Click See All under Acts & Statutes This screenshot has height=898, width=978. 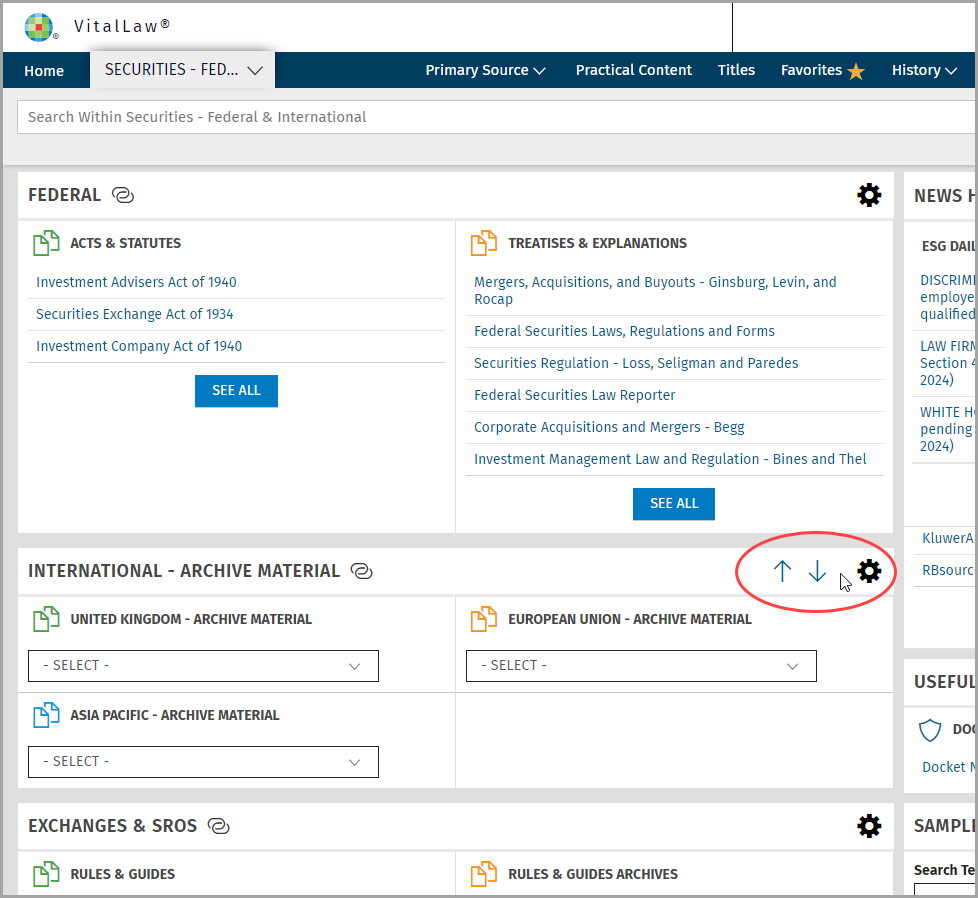click(236, 391)
